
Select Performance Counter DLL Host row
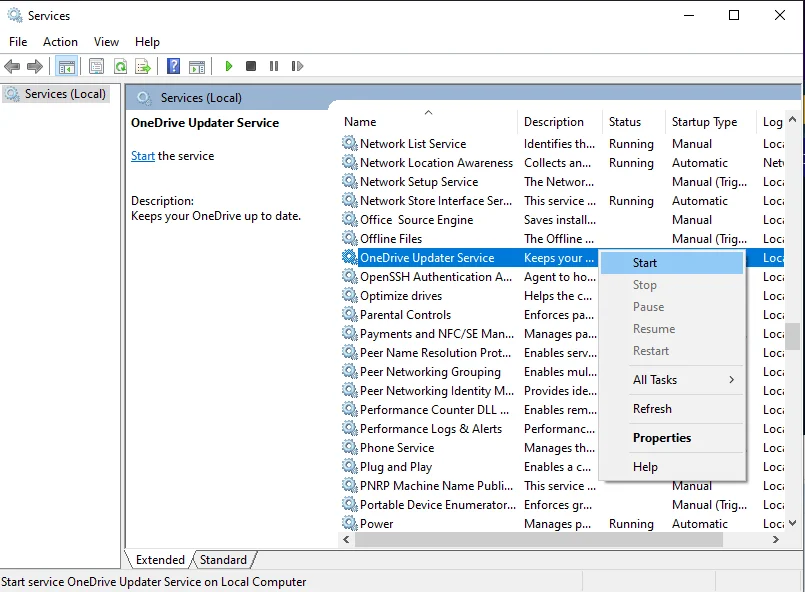[x=469, y=410]
